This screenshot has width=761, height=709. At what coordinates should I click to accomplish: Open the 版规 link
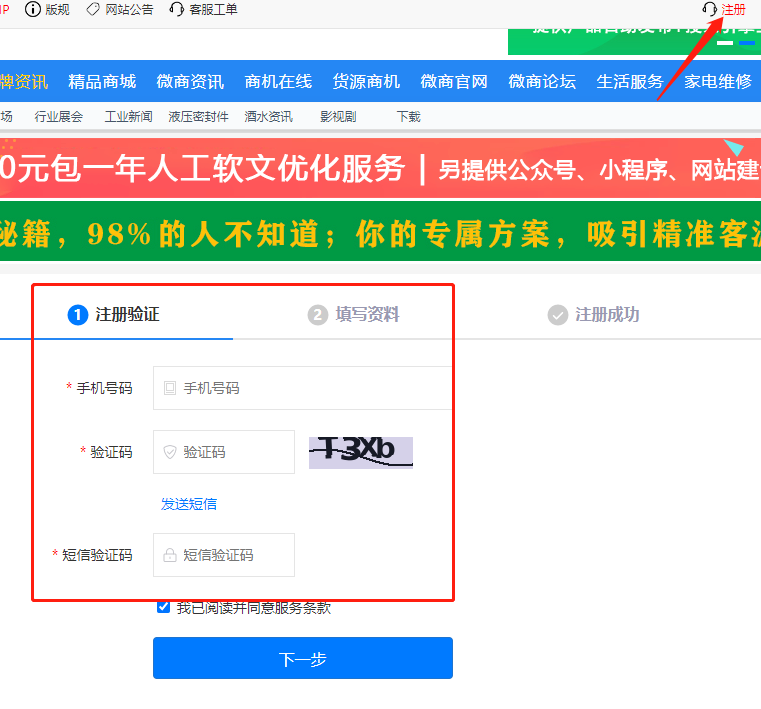(57, 10)
